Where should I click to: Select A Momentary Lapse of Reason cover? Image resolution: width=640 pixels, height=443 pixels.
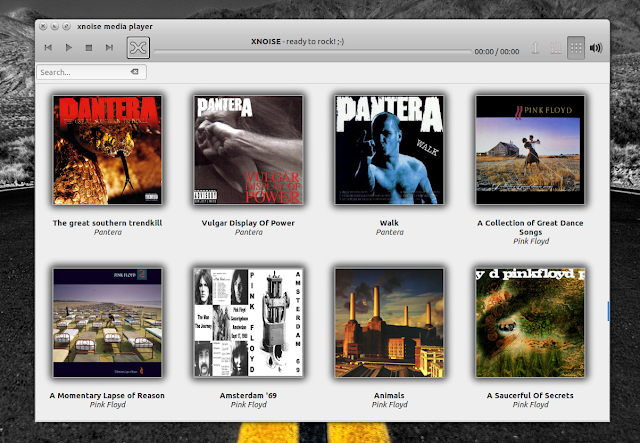pyautogui.click(x=107, y=323)
